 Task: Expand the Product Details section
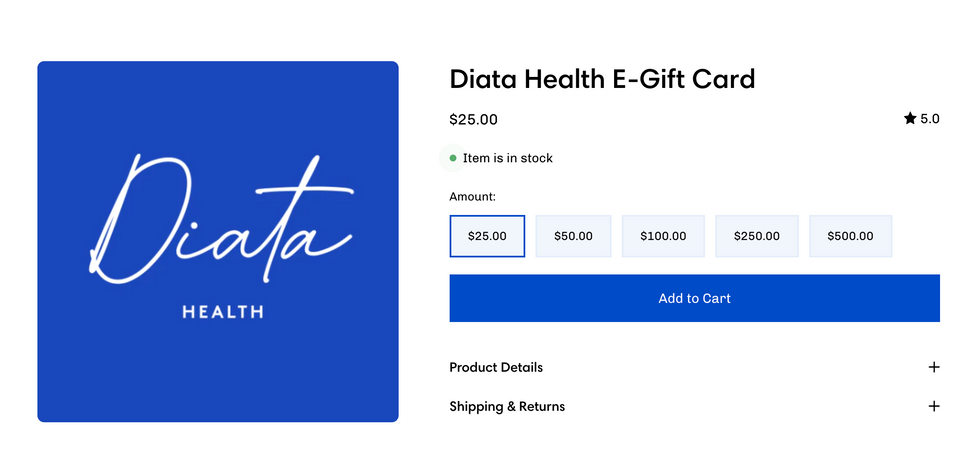(x=496, y=367)
